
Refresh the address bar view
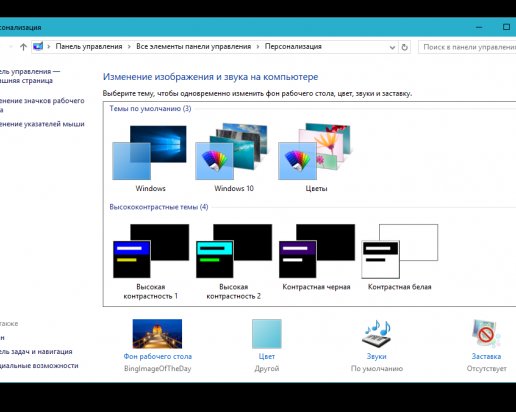click(404, 47)
